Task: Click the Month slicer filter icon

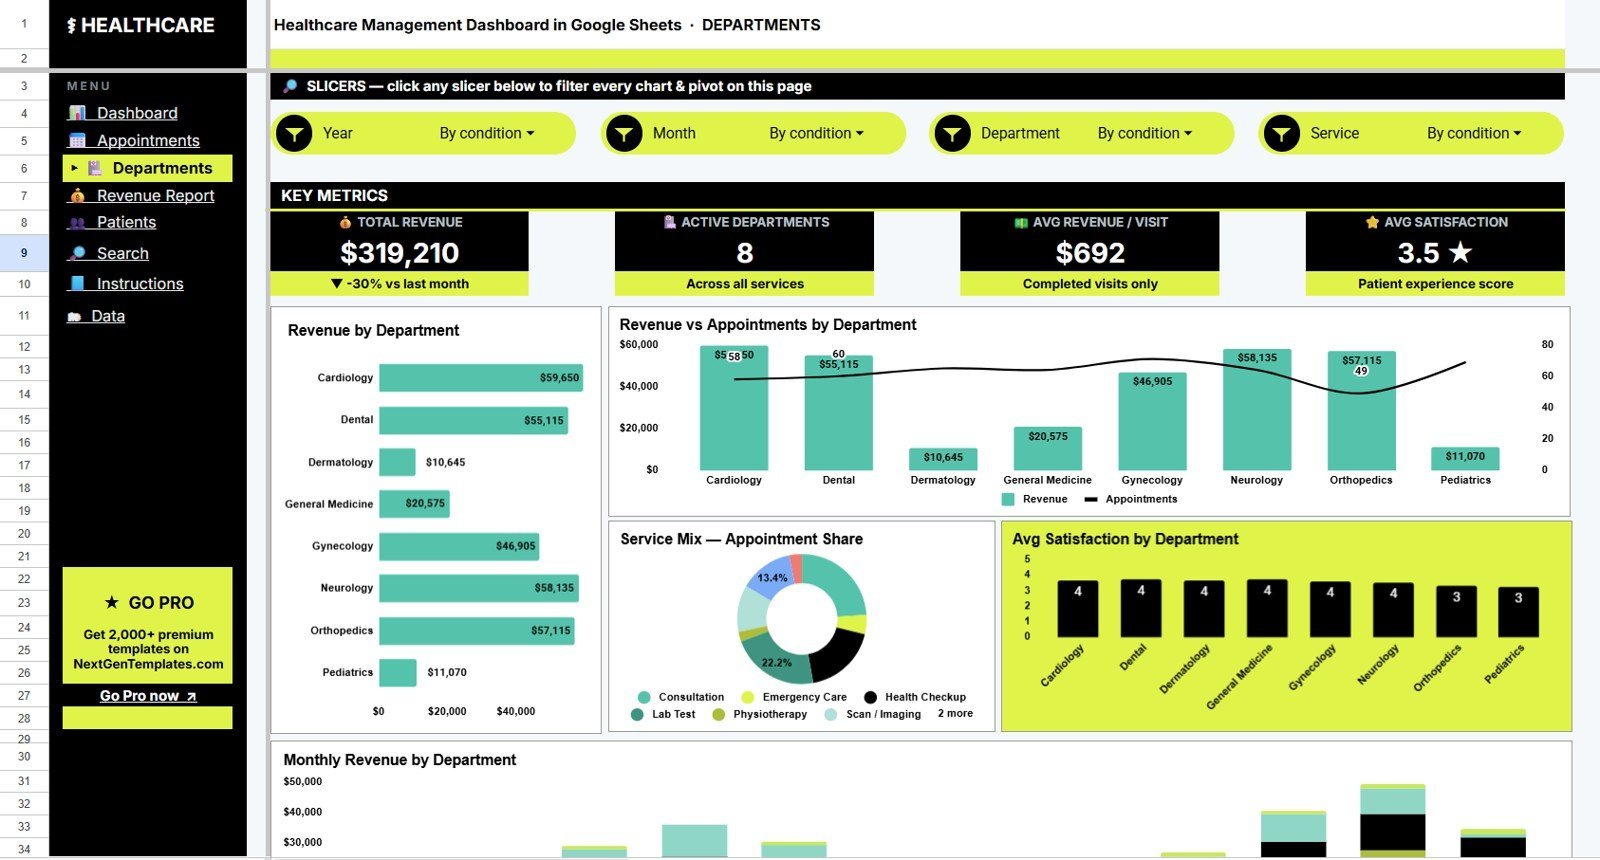Action: [624, 133]
